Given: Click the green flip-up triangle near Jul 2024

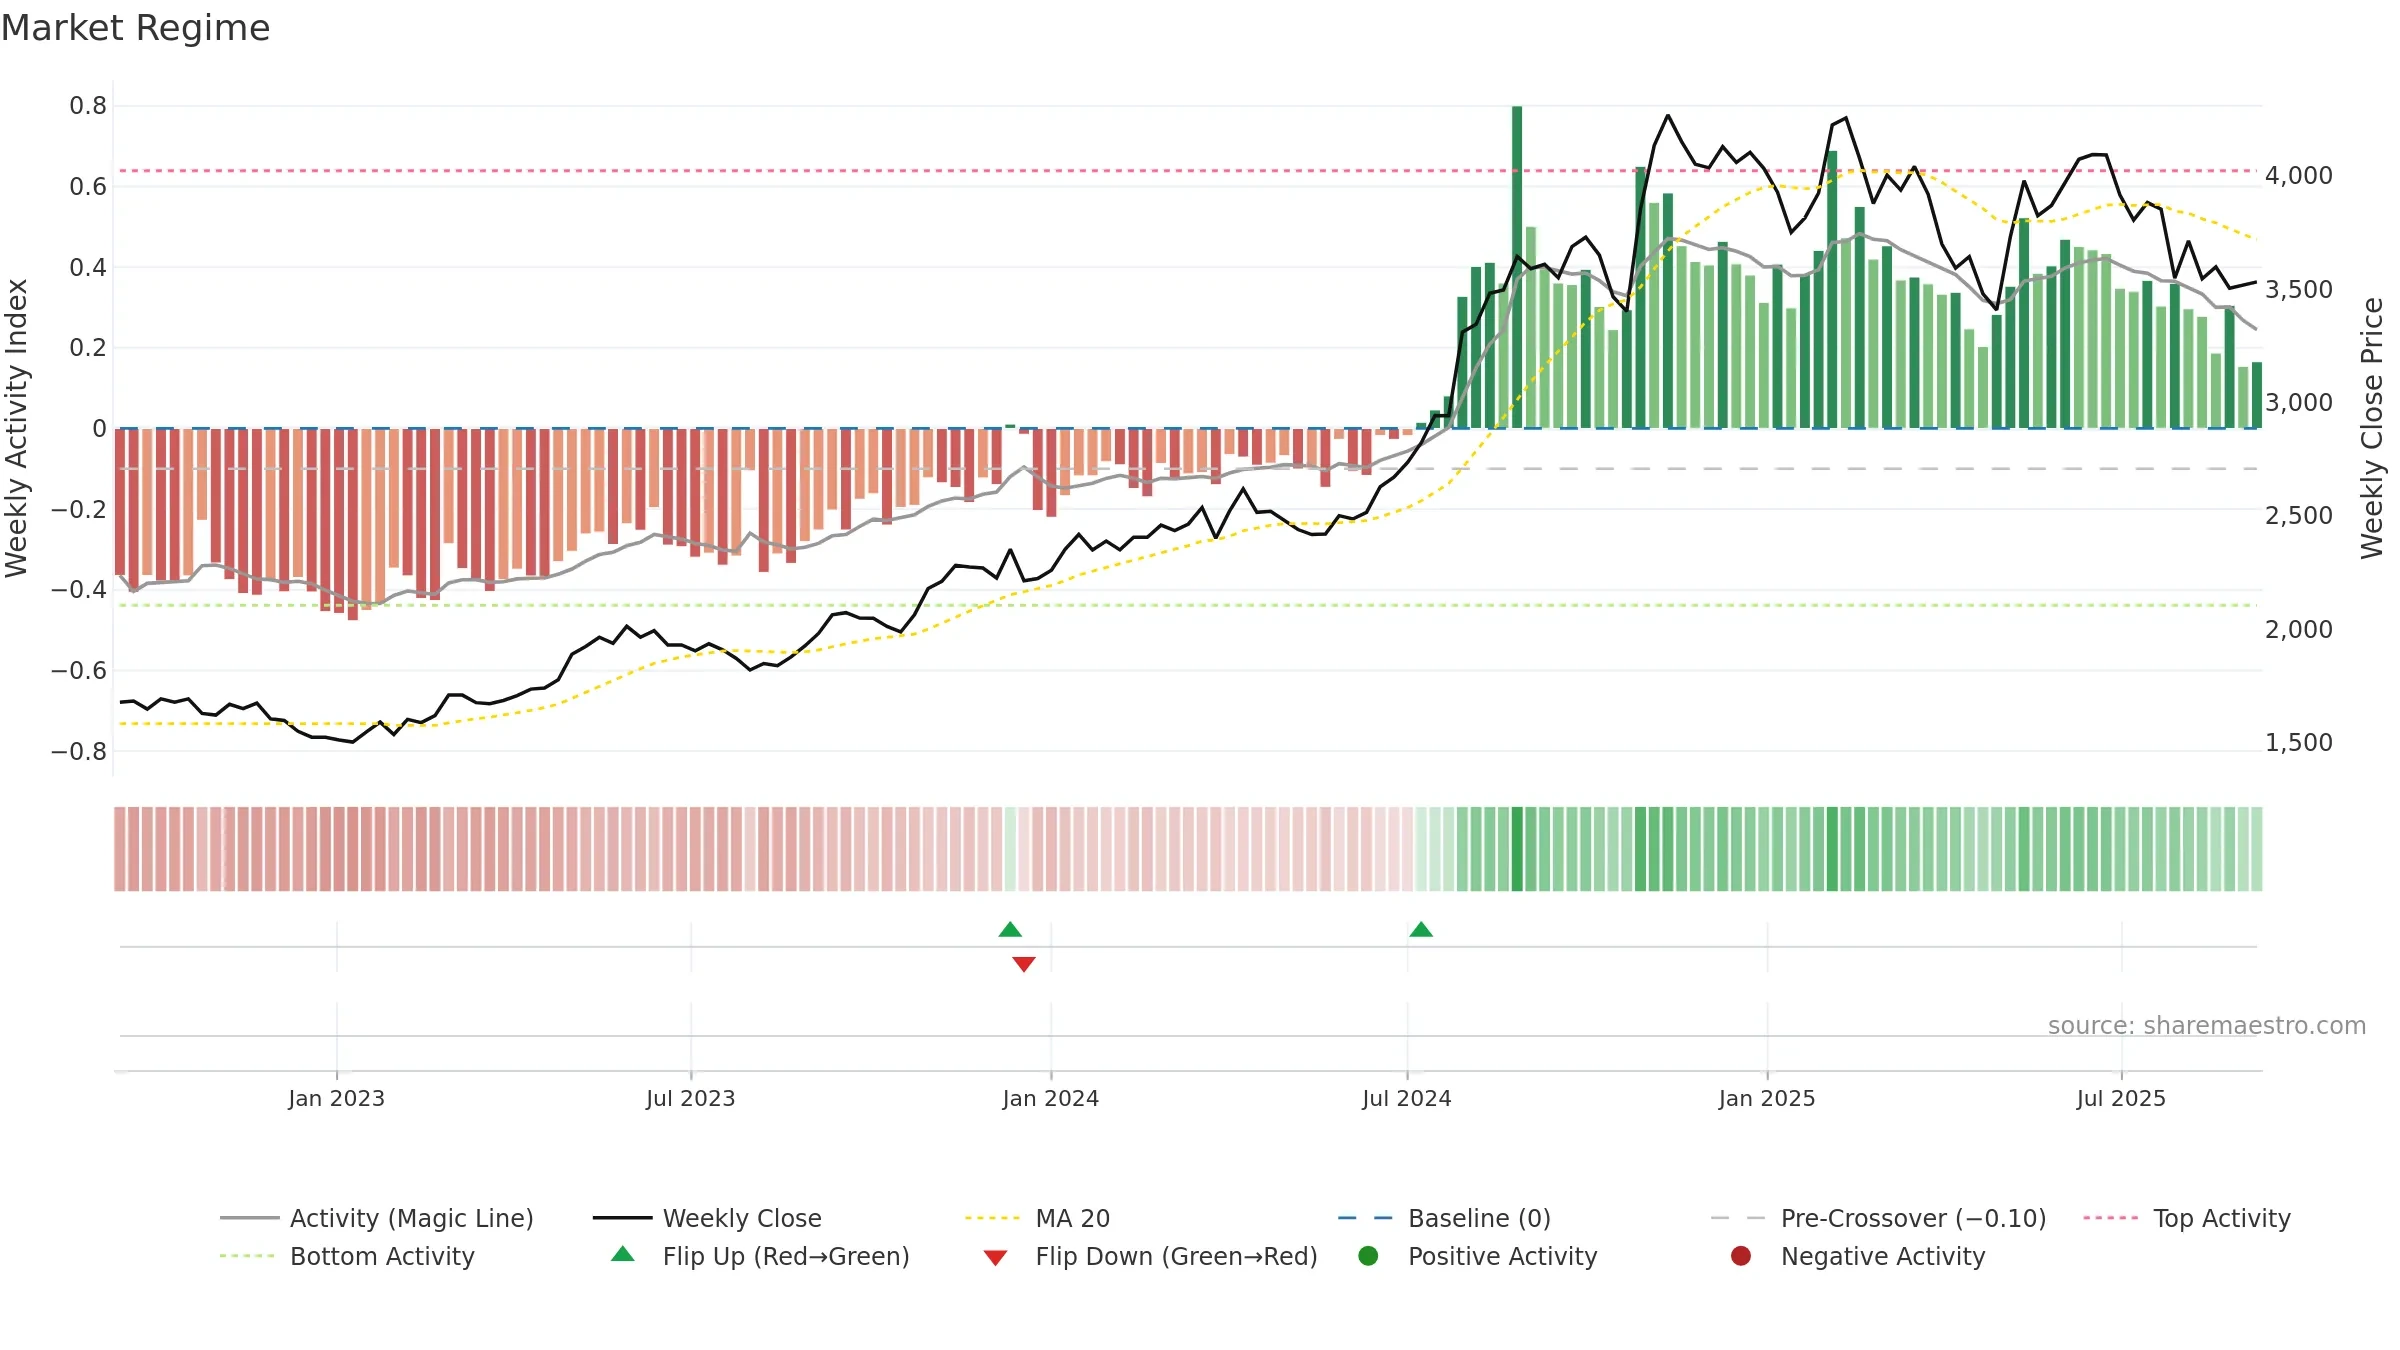Looking at the screenshot, I should tap(1421, 929).
